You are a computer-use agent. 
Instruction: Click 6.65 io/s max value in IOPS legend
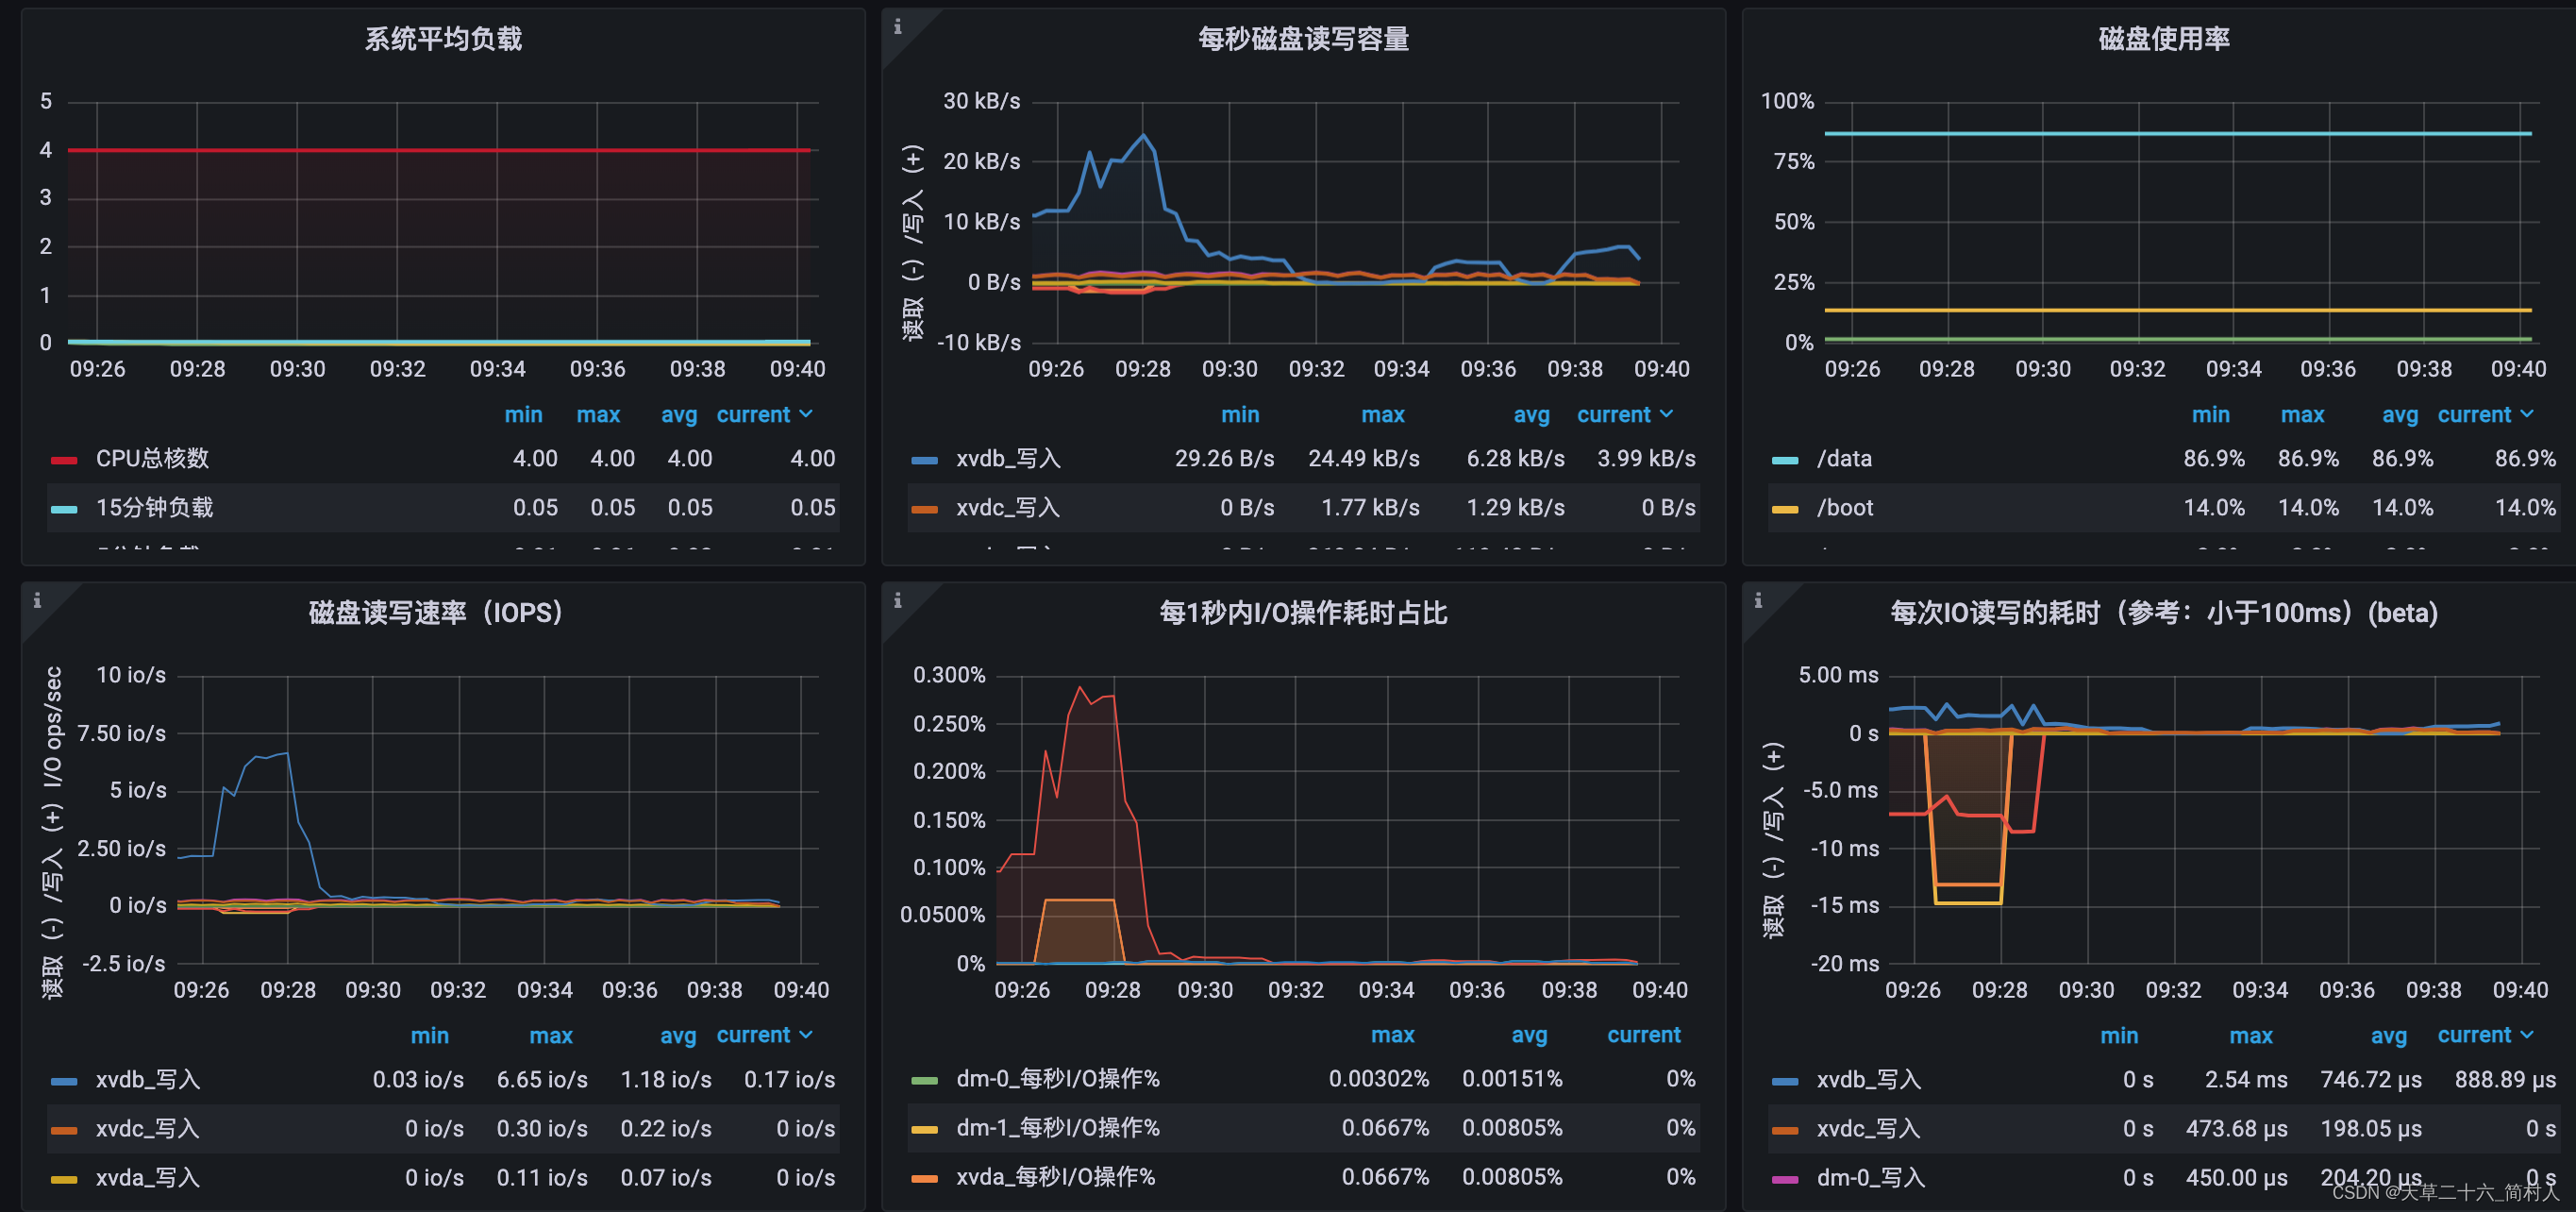pos(542,1079)
